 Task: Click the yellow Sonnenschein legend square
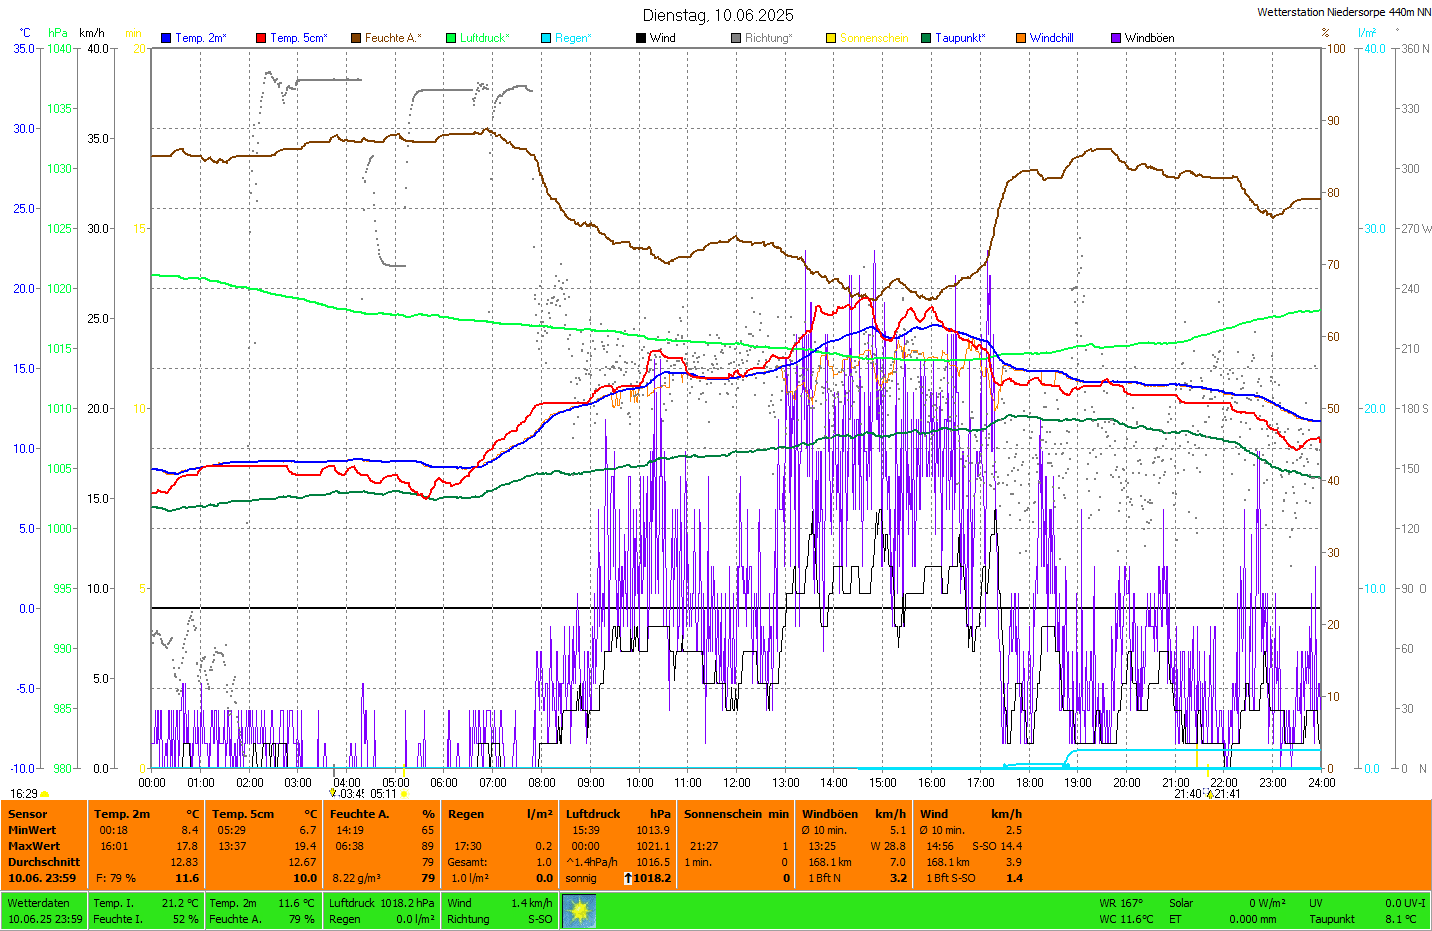tap(831, 38)
